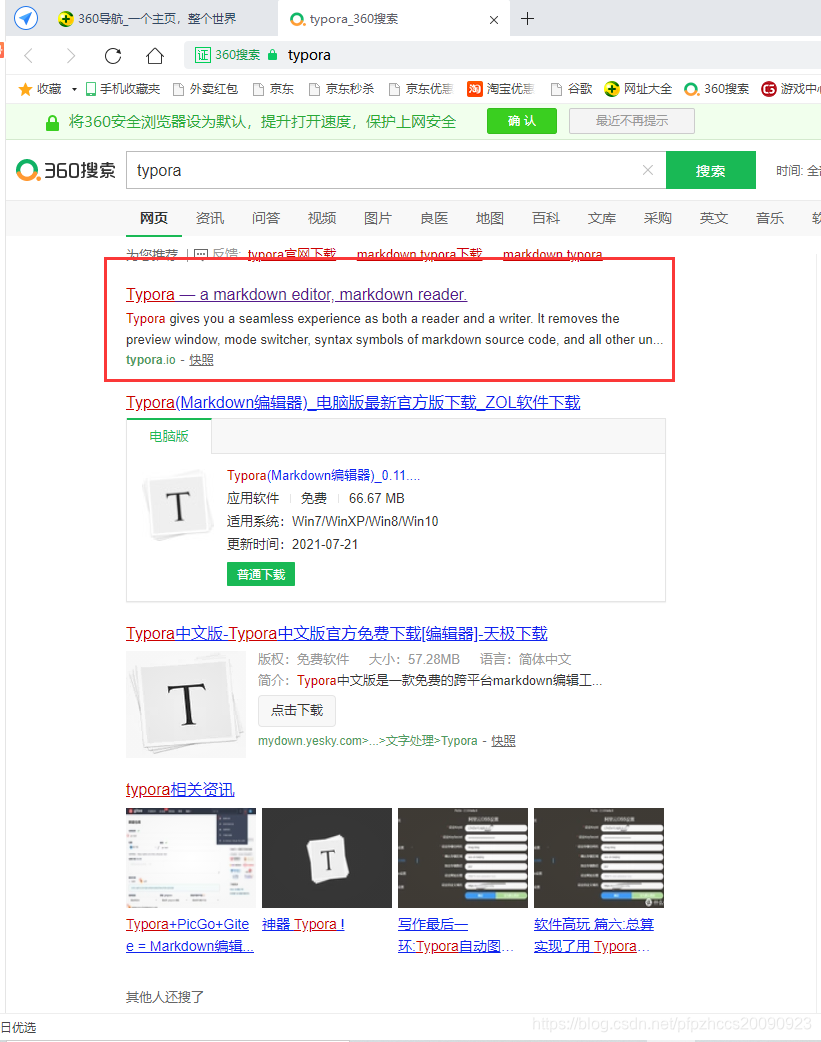Click the green 搜索 button
This screenshot has height=1042, width=821.
coord(711,171)
